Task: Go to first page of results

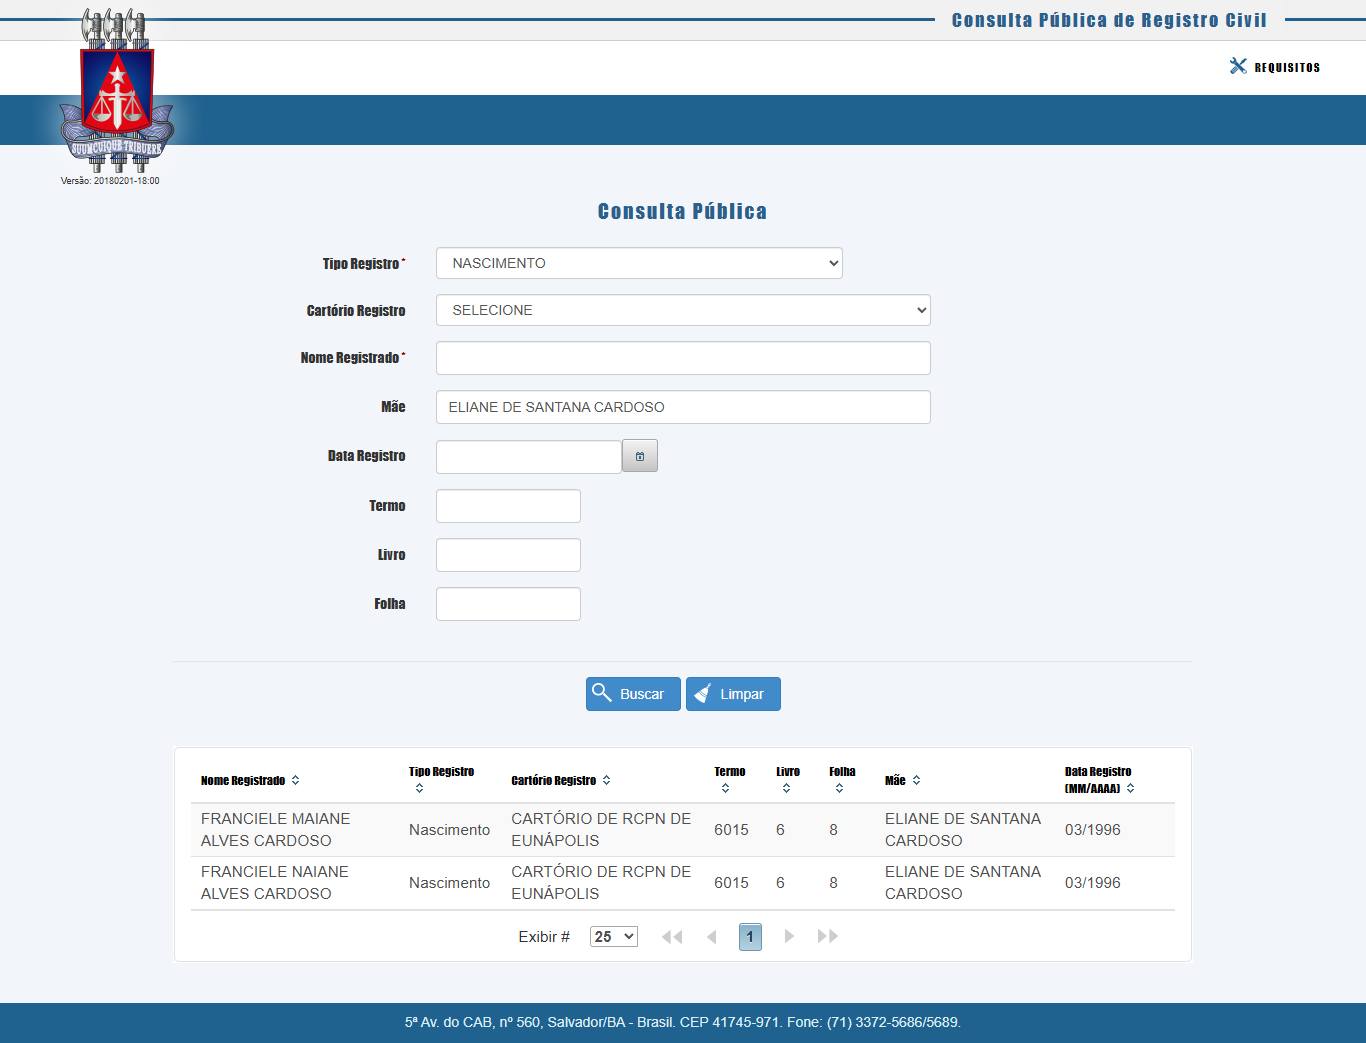Action: tap(672, 937)
